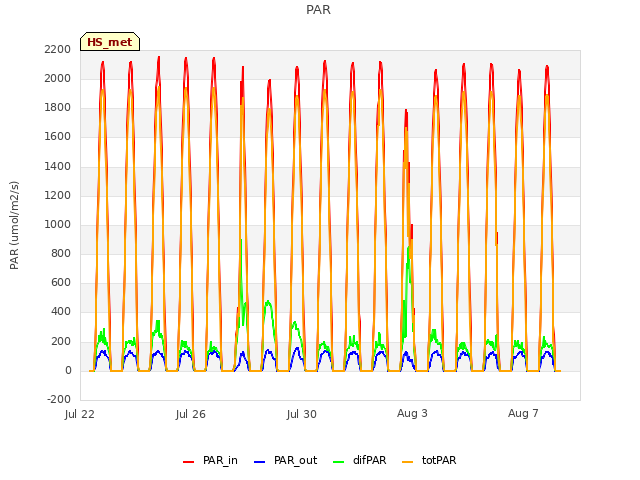Click the Jul 30 x-axis tick label
The width and height of the screenshot is (640, 480).
click(302, 414)
